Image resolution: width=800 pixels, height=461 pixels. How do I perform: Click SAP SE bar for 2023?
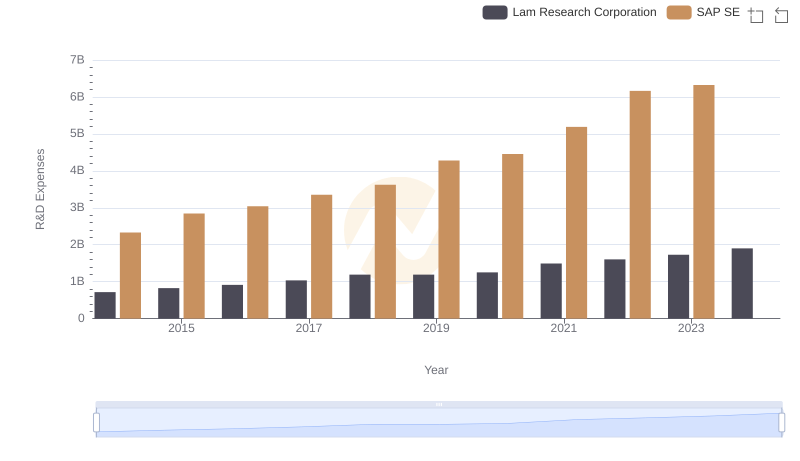point(704,202)
